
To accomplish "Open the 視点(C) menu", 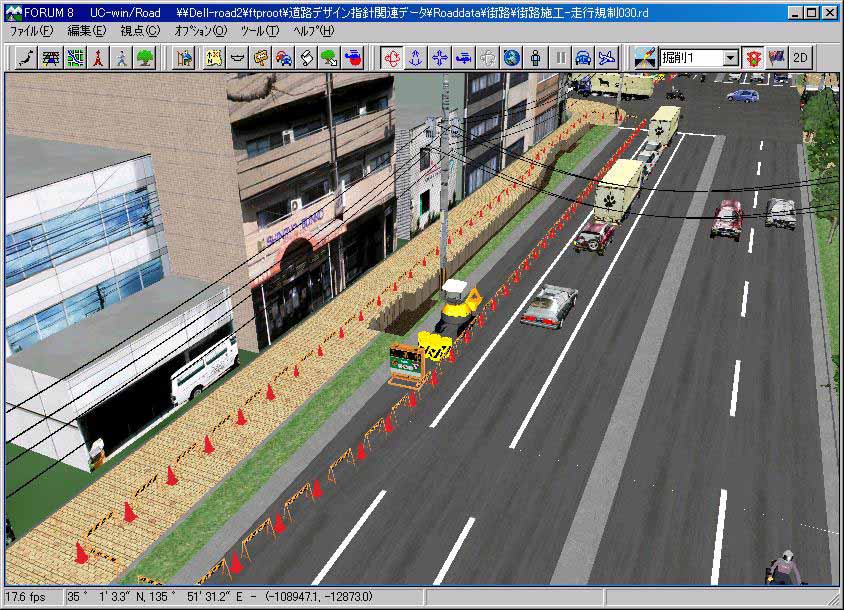I will click(140, 31).
